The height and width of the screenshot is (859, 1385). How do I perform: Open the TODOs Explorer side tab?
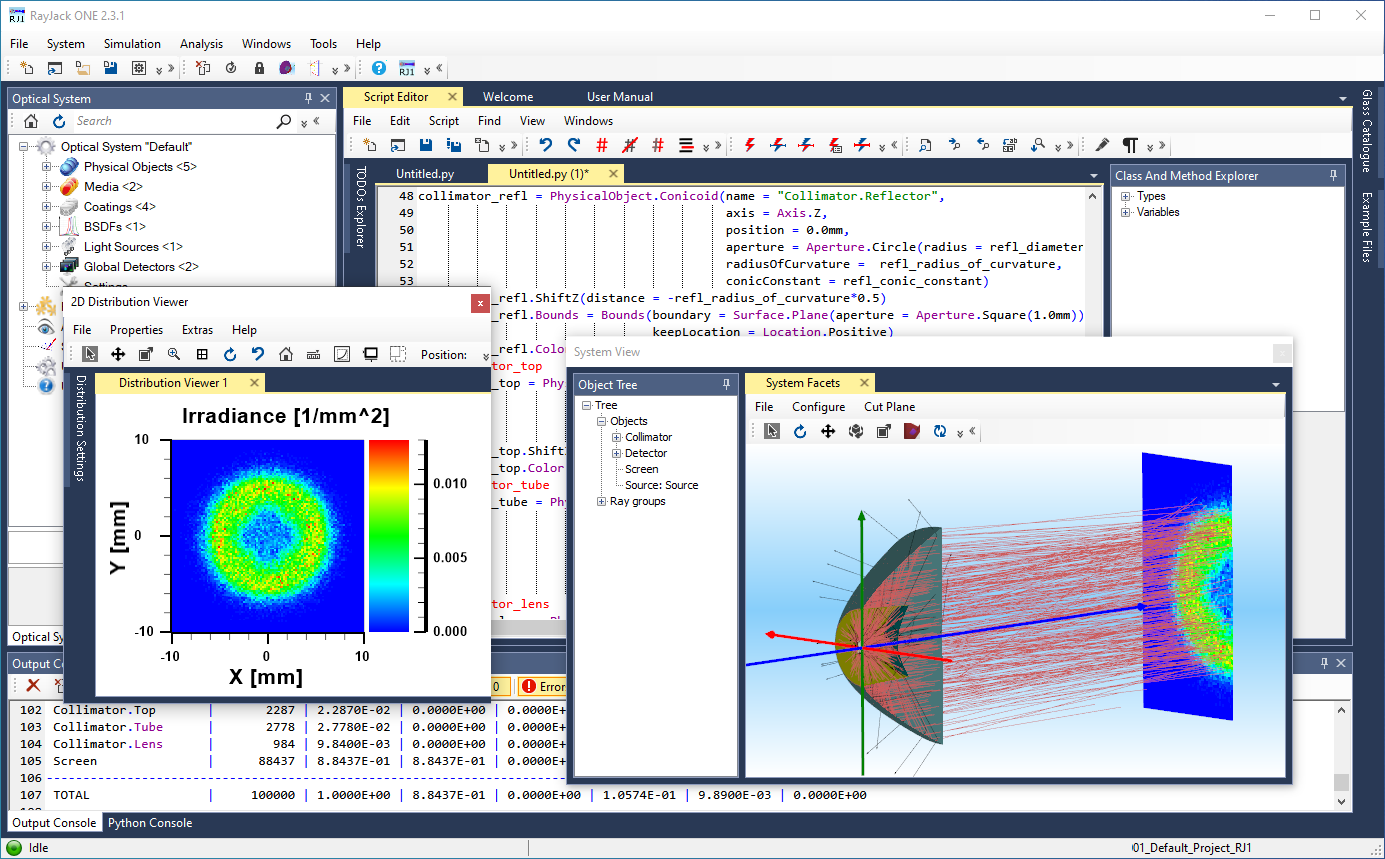pos(361,206)
